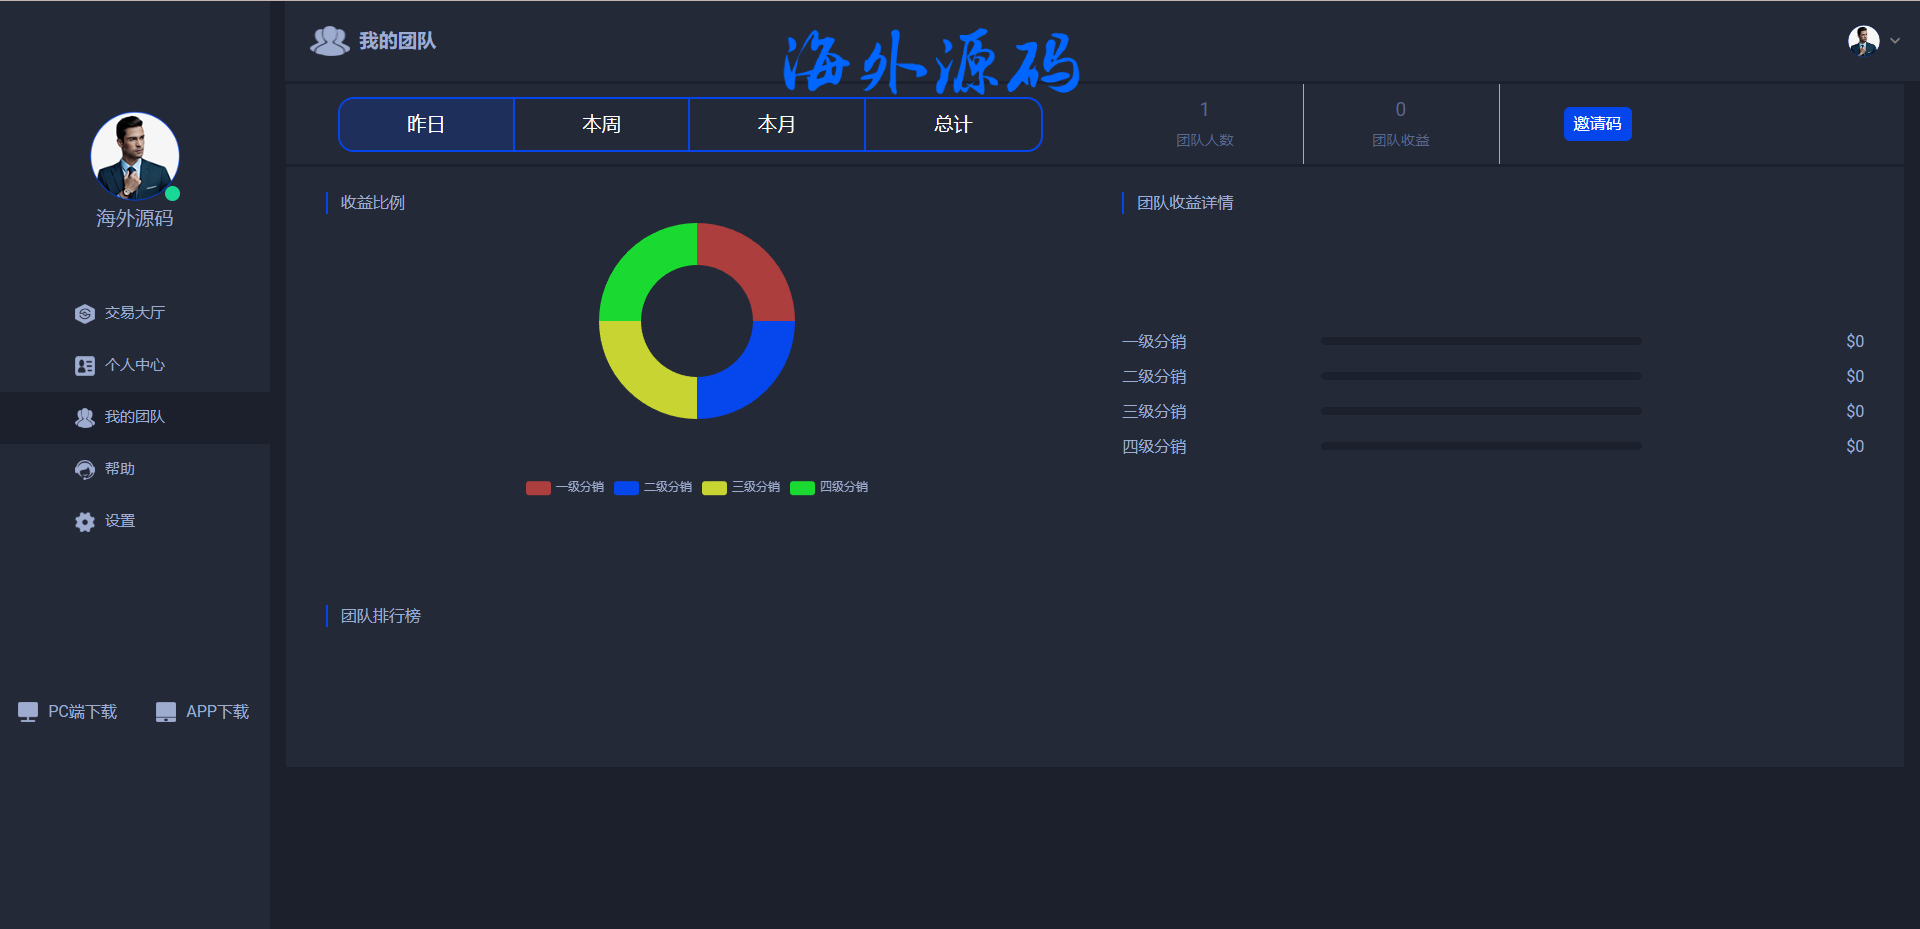Viewport: 1920px width, 929px height.
Task: Click the 邀请码 invite code button
Action: [x=1597, y=124]
